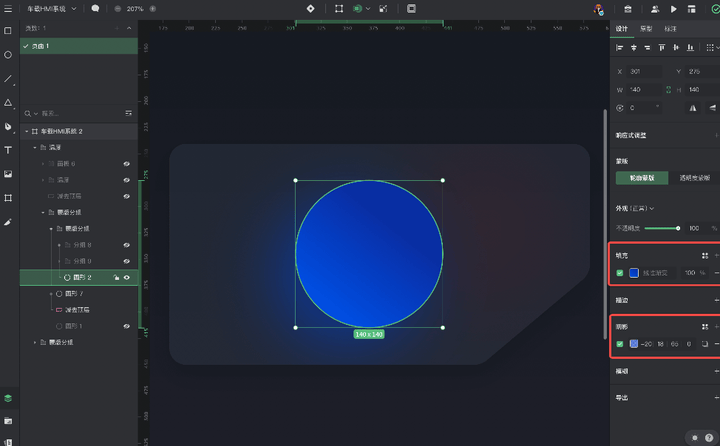Viewport: 720px width, 446px height.
Task: Click the blue fill color swatch
Action: 634,272
